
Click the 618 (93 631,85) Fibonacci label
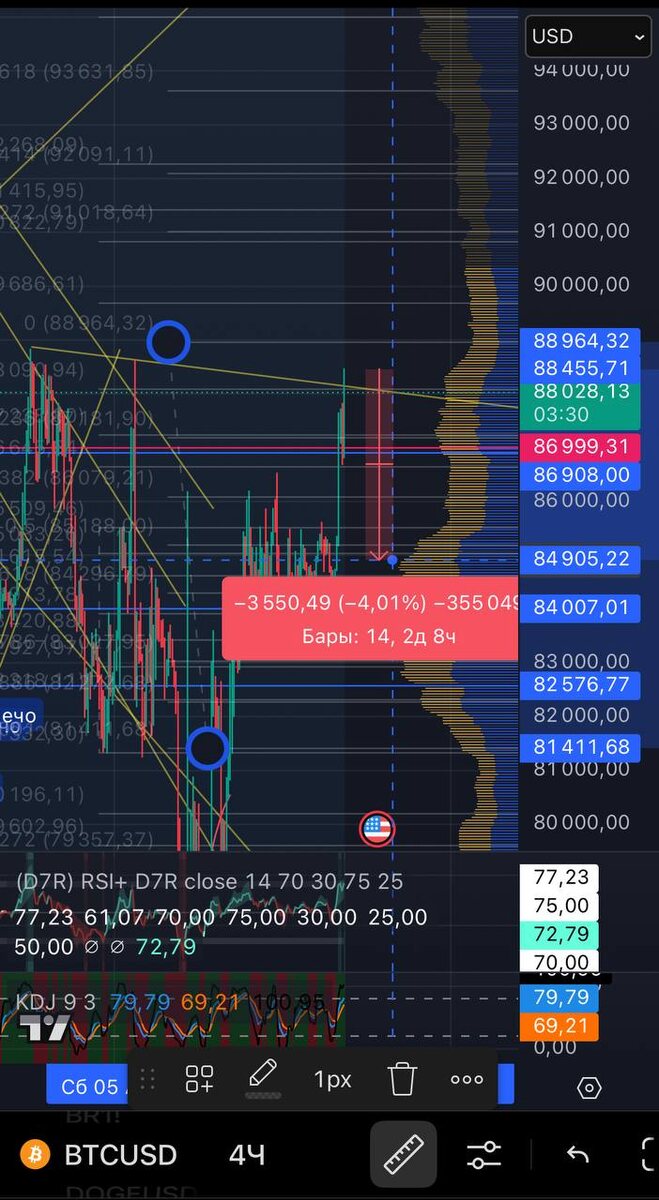click(77, 71)
